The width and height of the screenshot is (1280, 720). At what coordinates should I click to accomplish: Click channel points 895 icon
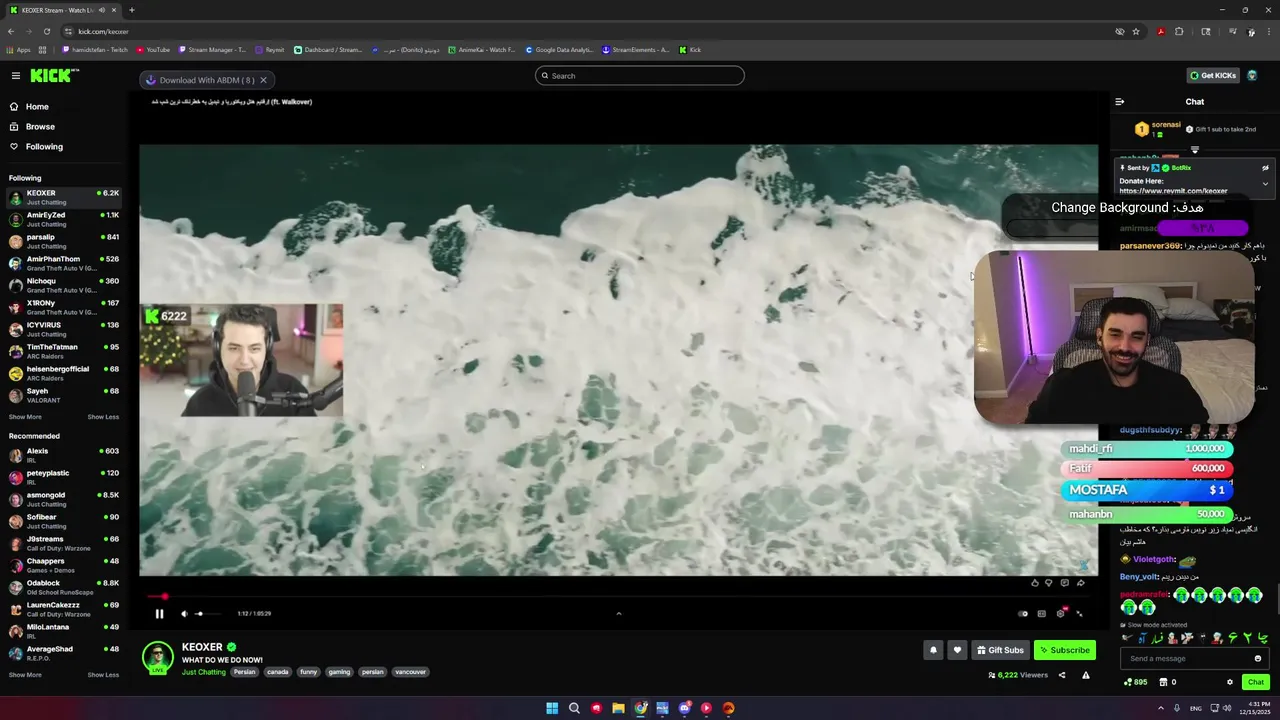[1136, 682]
